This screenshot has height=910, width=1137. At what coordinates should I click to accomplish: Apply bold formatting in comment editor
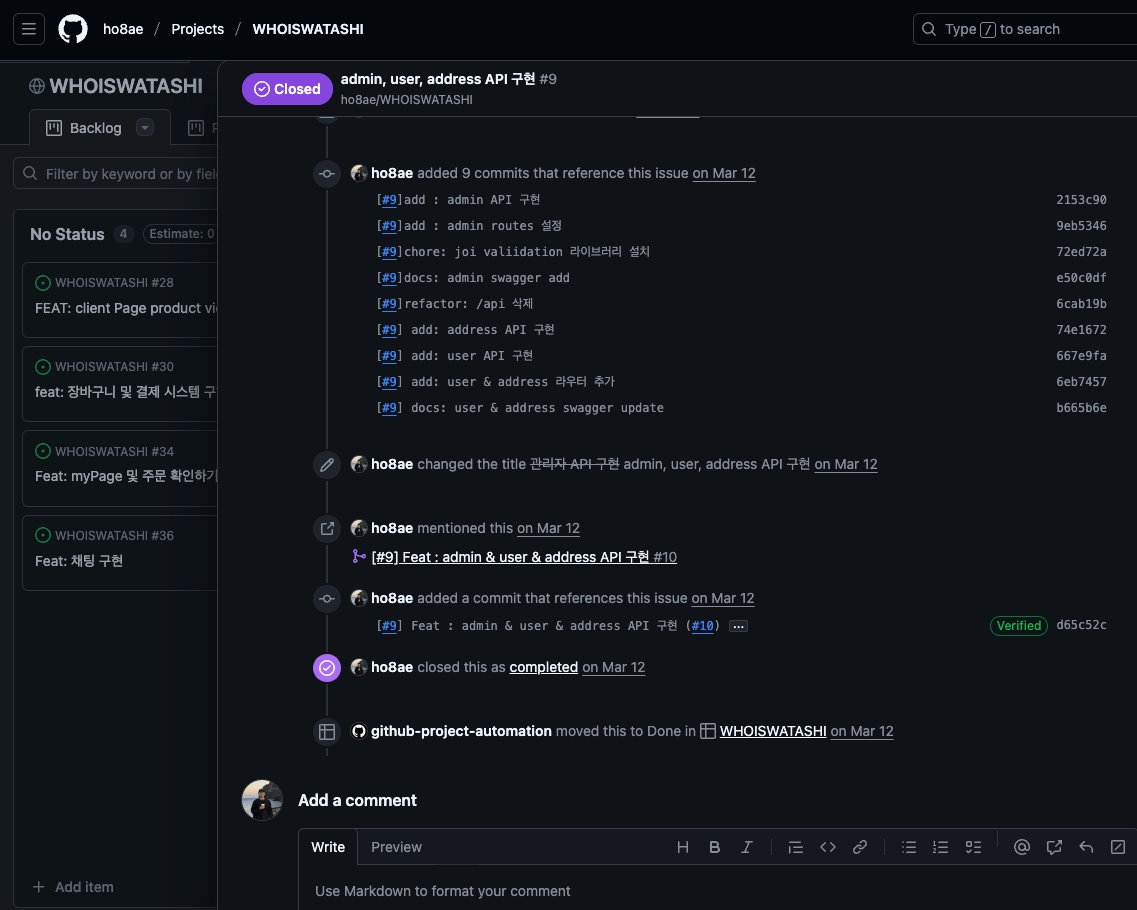pyautogui.click(x=714, y=847)
